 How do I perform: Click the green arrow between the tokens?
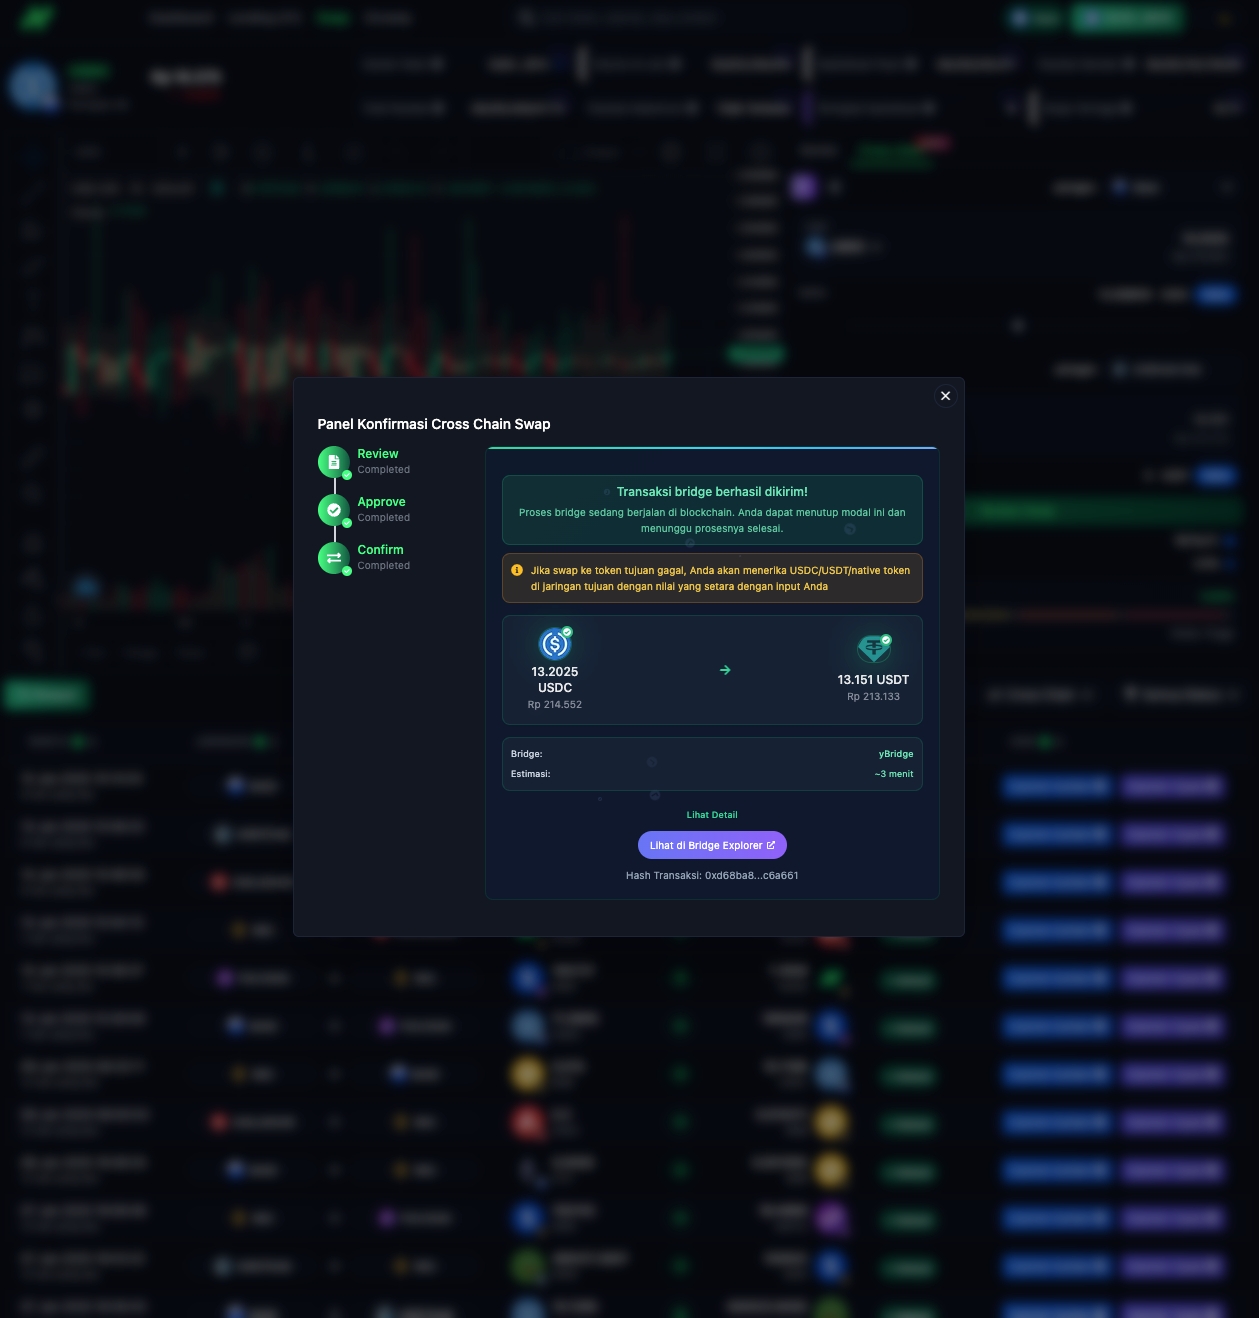coord(725,670)
